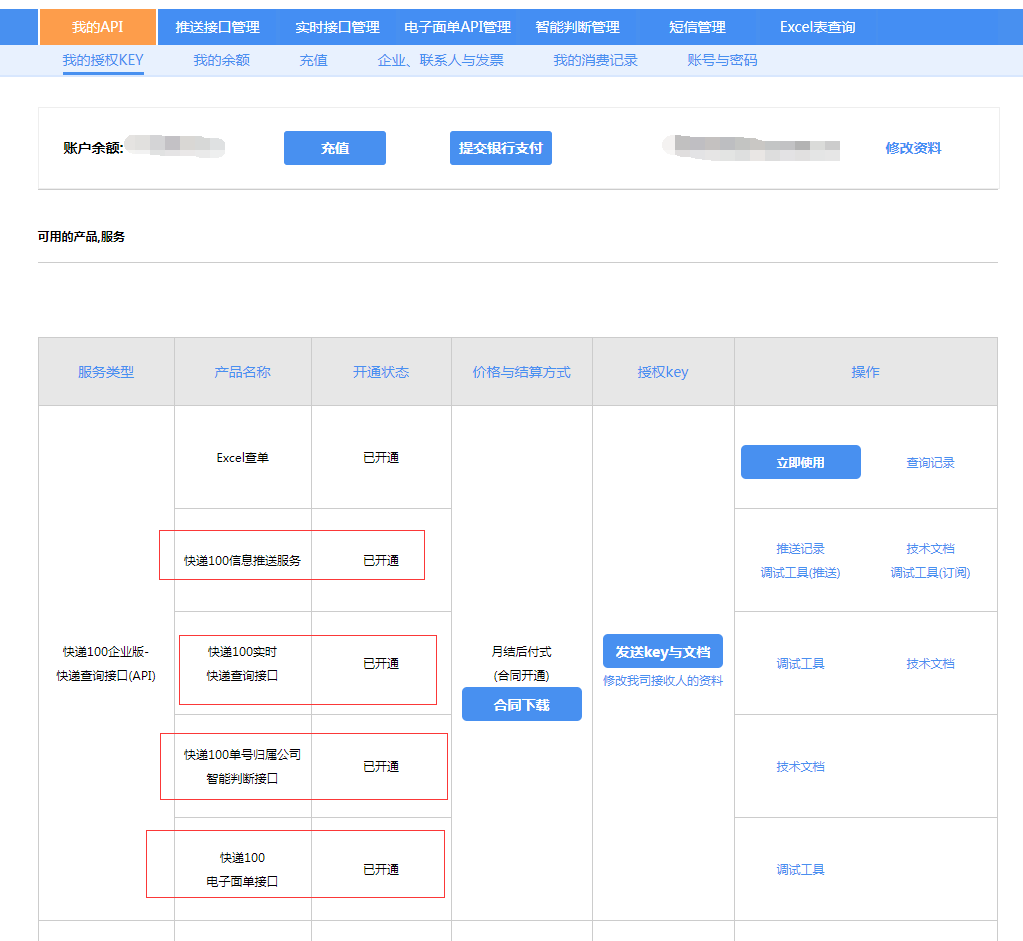Open the 实时接口管理 tab
1023x941 pixels.
tap(337, 27)
